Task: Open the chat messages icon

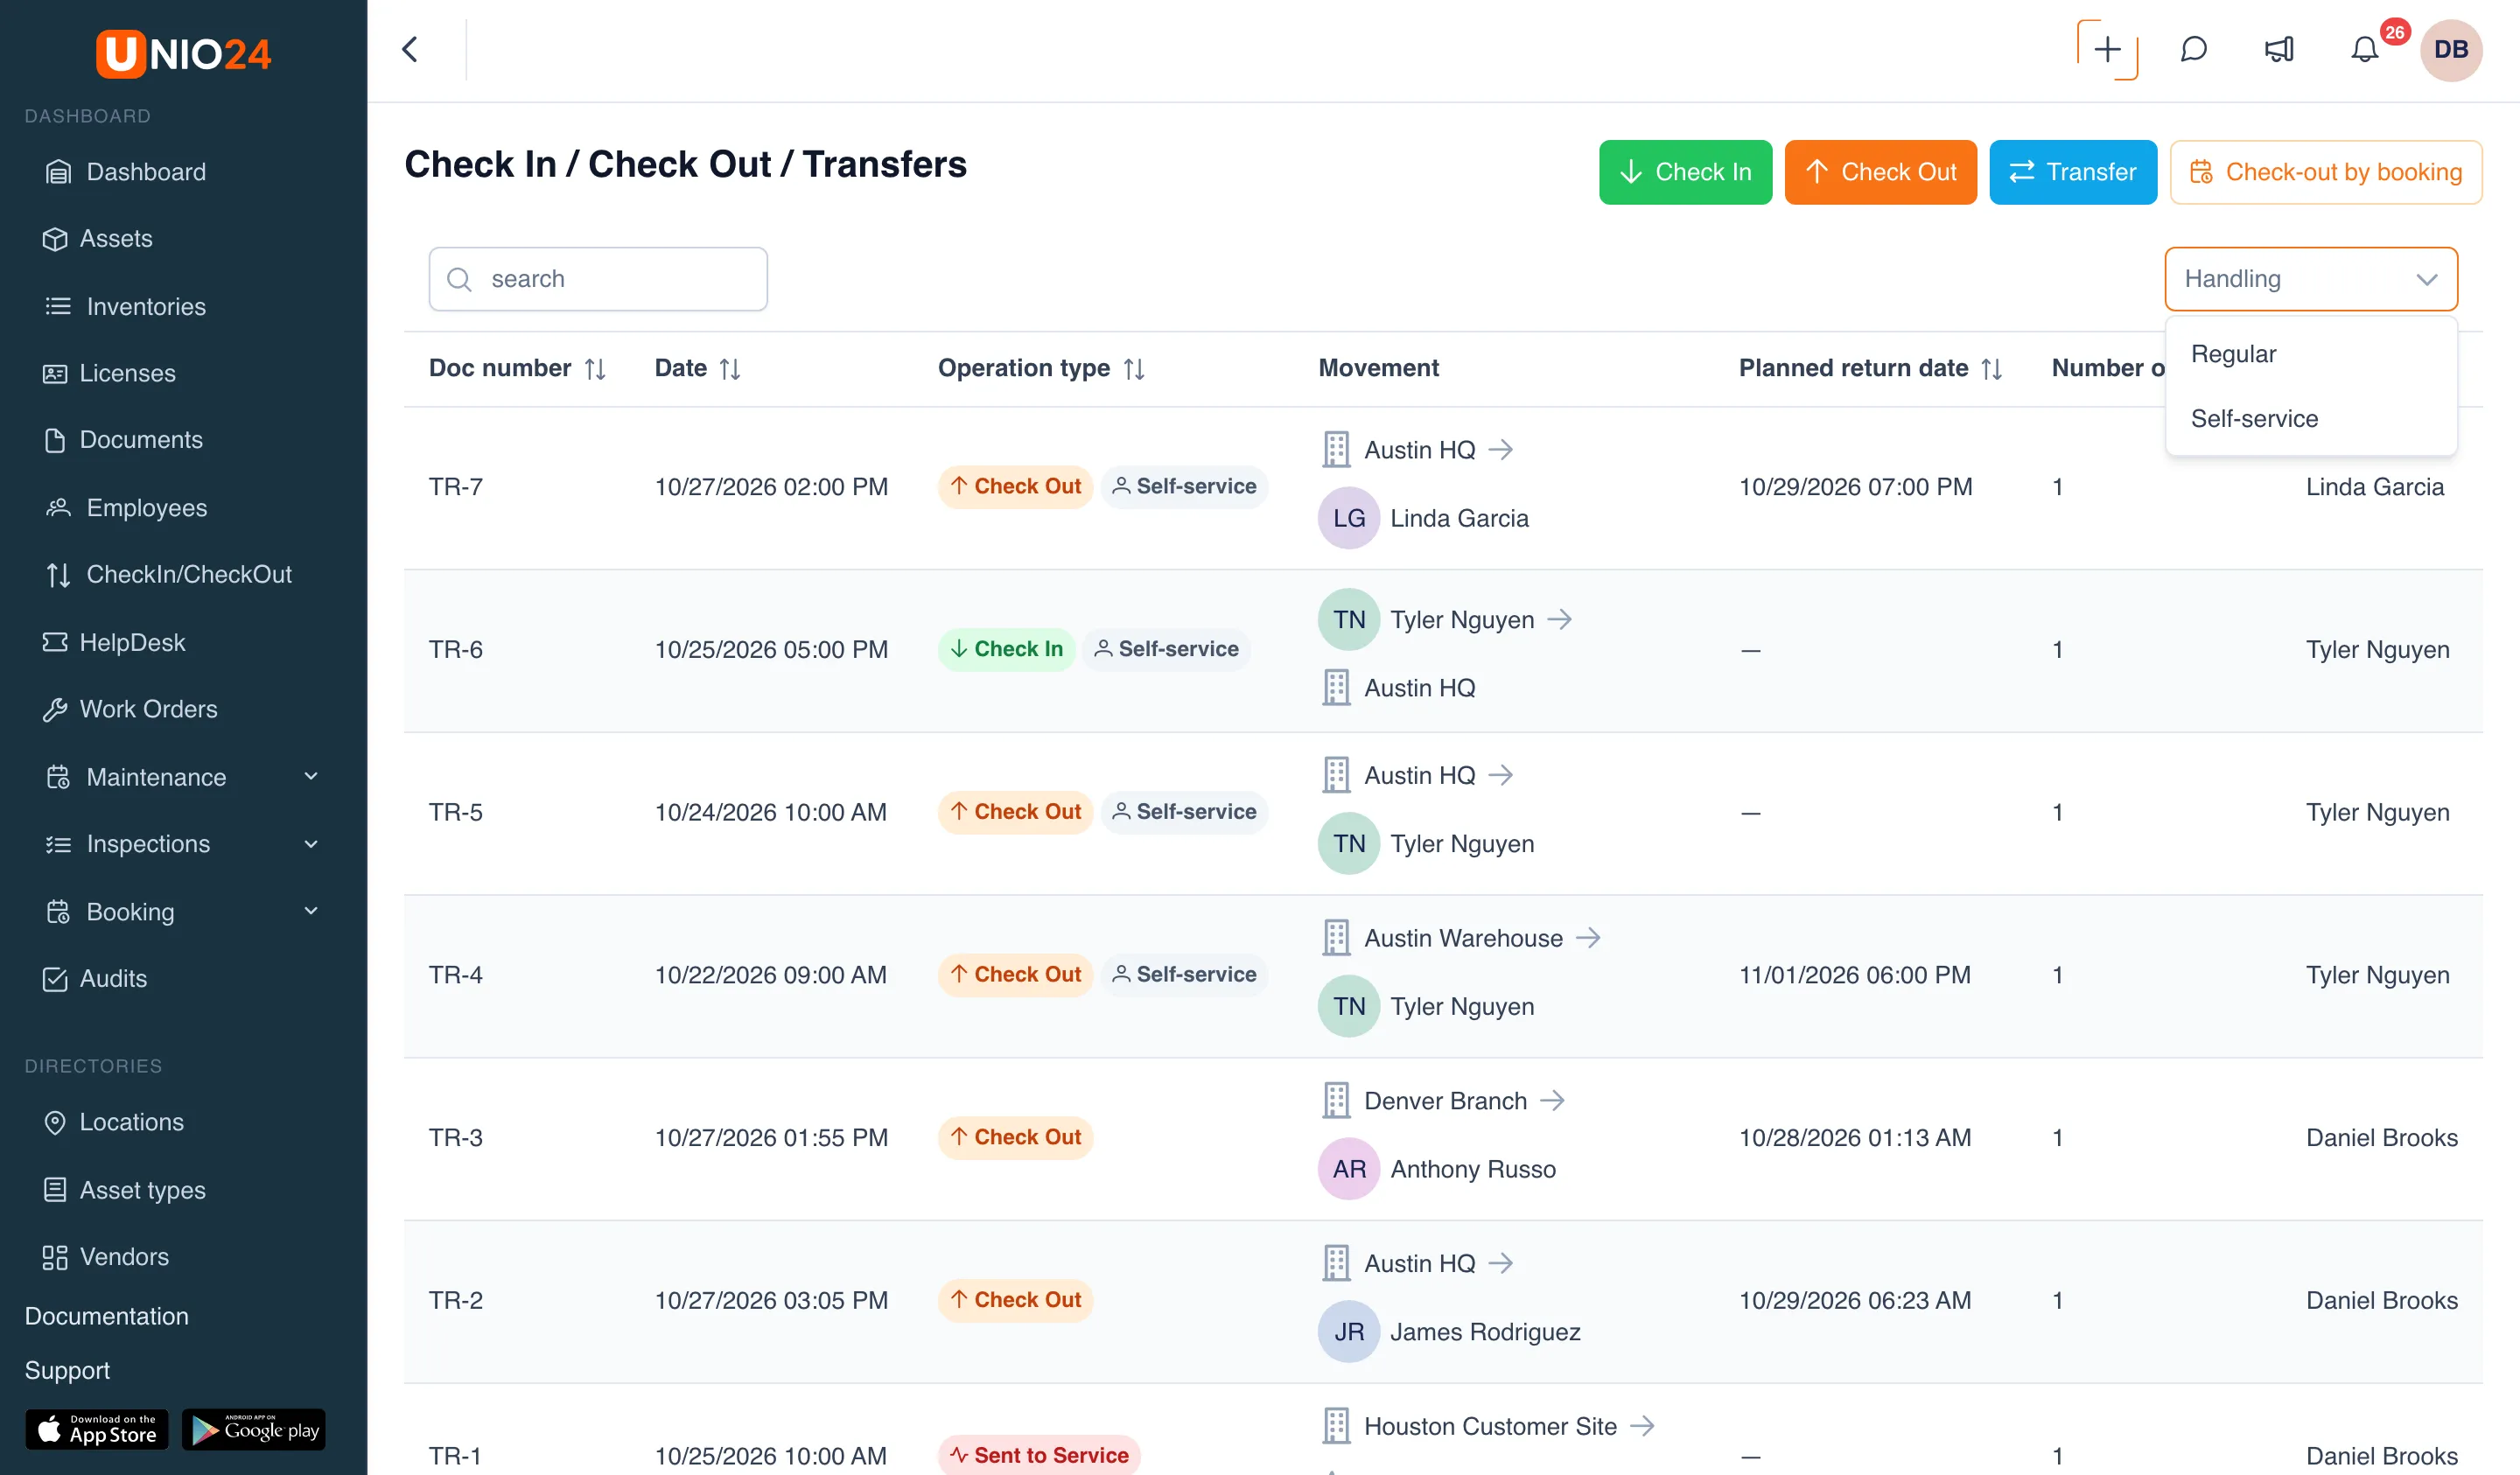Action: coord(2193,49)
